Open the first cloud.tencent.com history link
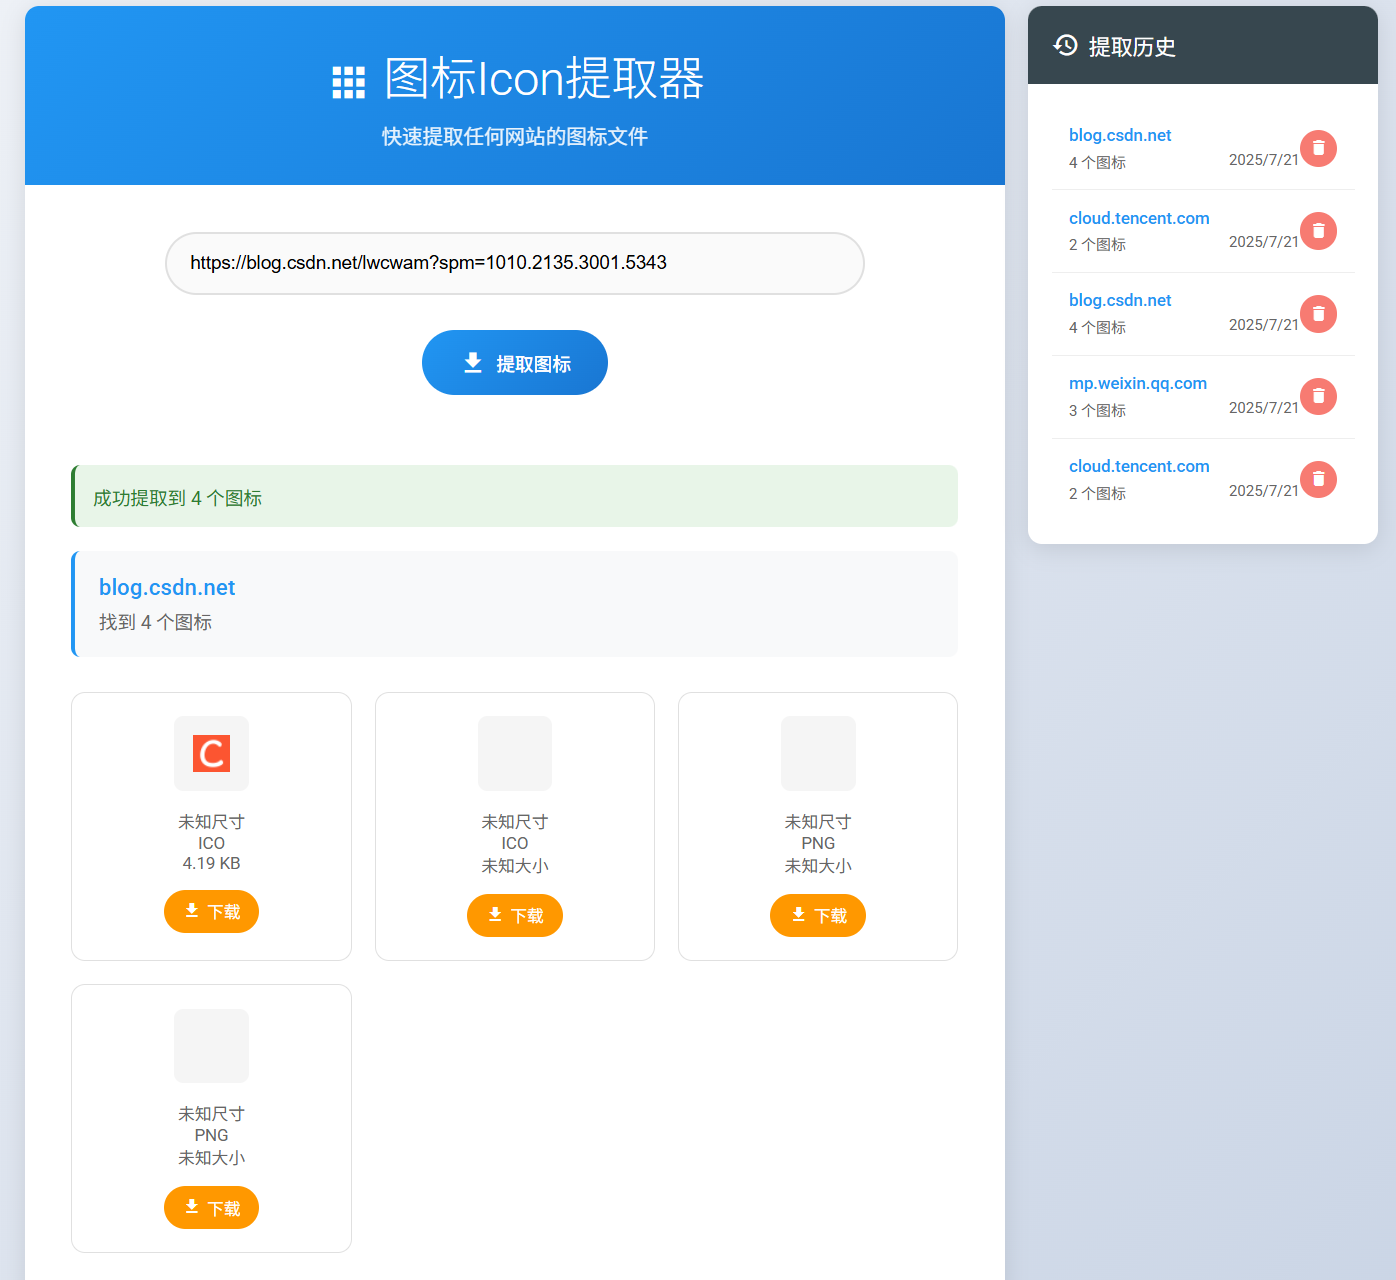1396x1280 pixels. tap(1139, 218)
